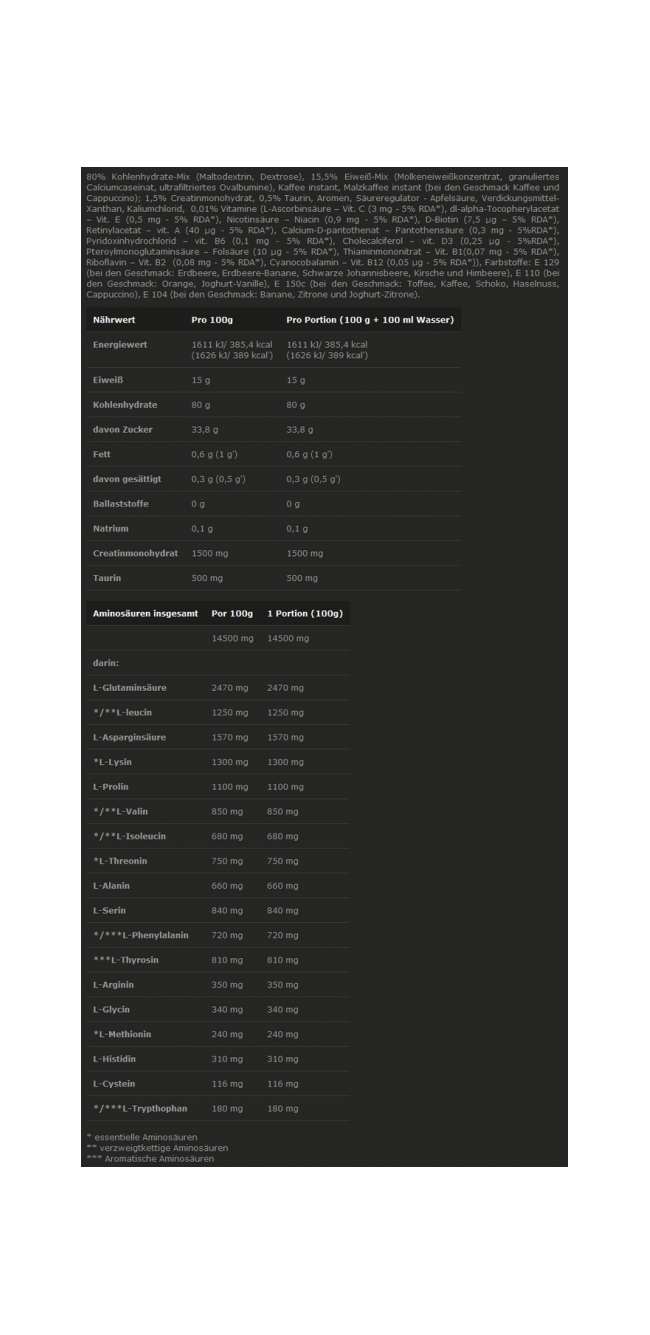The image size is (650, 1335).
Task: Click the 2470 mg value under 'Por 100g'
Action: 230,688
